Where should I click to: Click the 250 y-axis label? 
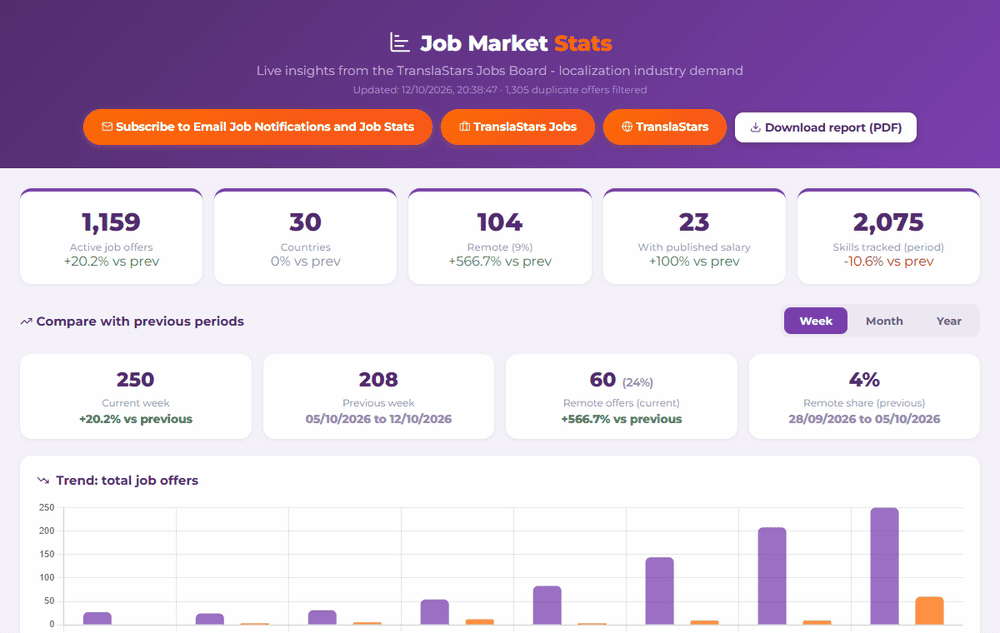coord(47,507)
